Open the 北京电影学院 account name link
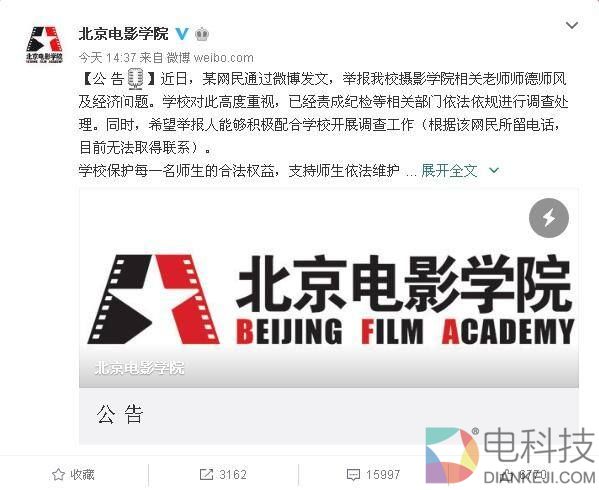Viewport: 599px width, 490px height. pos(123,34)
